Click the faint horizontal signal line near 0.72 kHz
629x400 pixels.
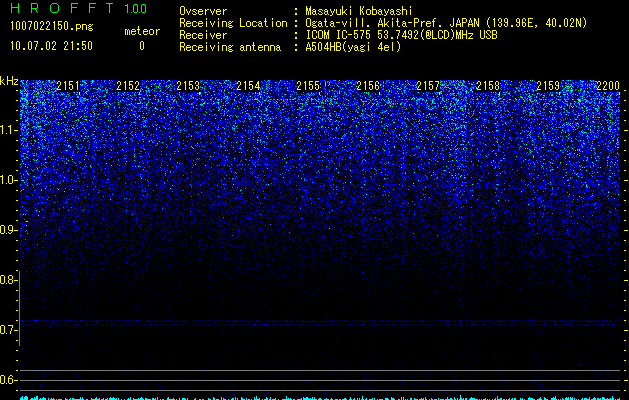coord(320,321)
